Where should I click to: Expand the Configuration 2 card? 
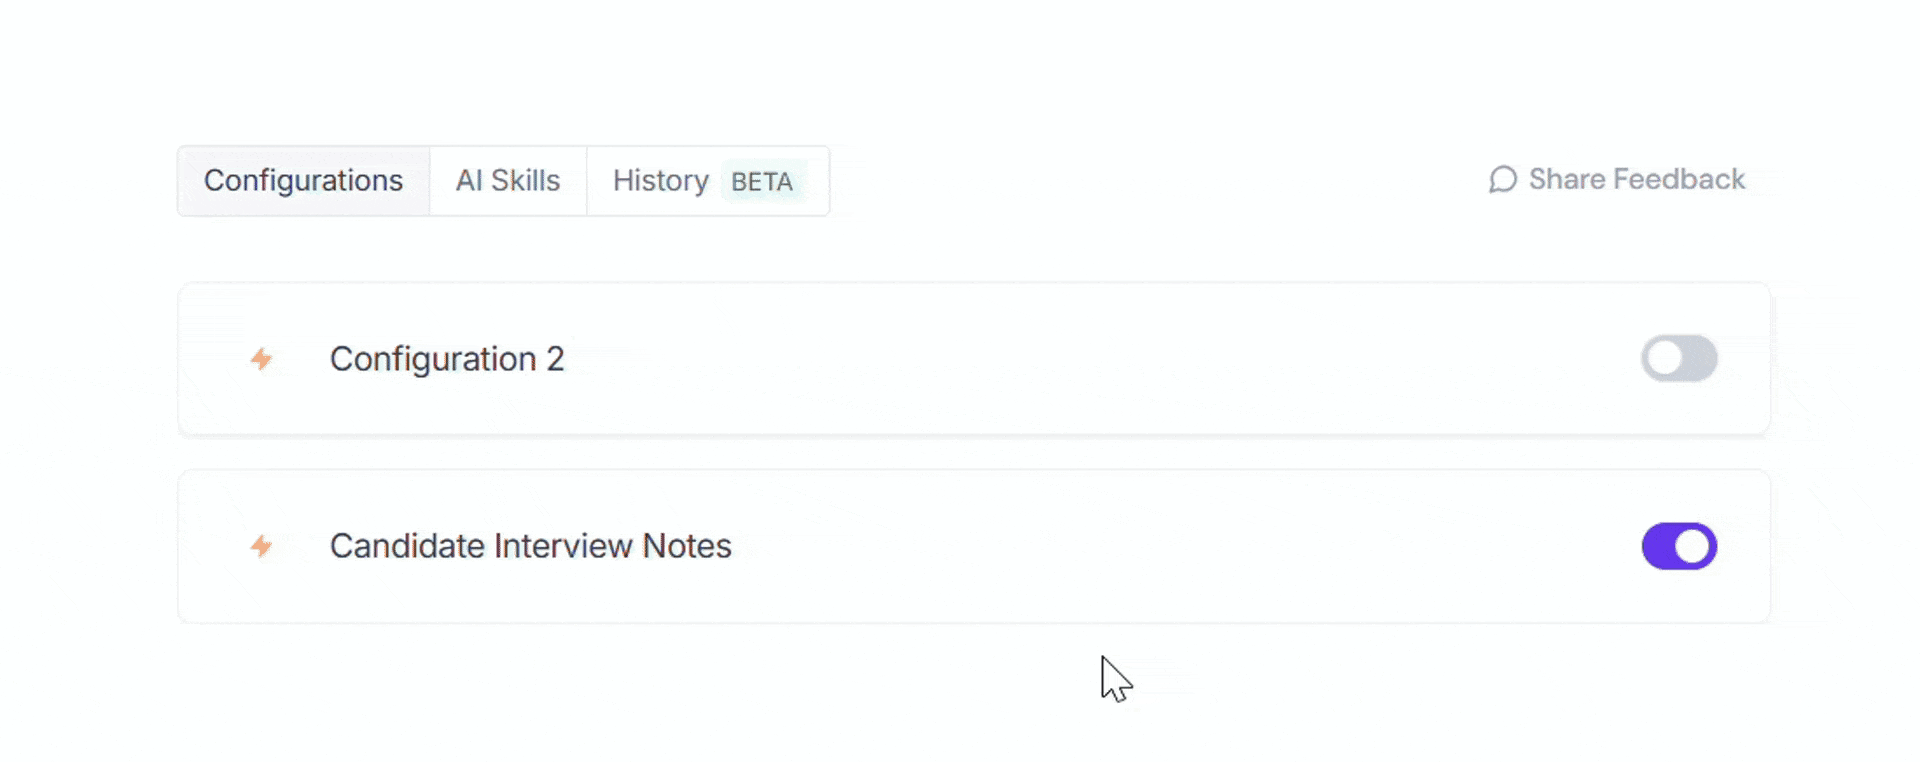coord(974,359)
